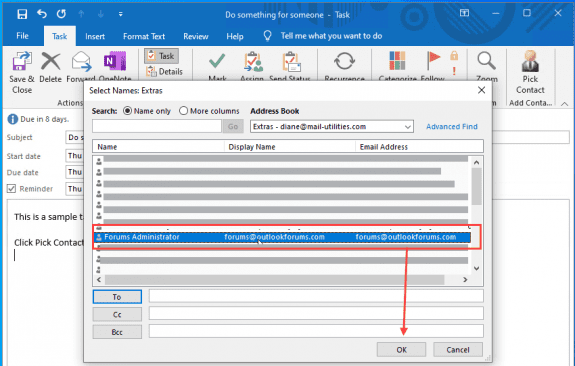
Task: Select the More columns search option
Action: click(x=183, y=111)
